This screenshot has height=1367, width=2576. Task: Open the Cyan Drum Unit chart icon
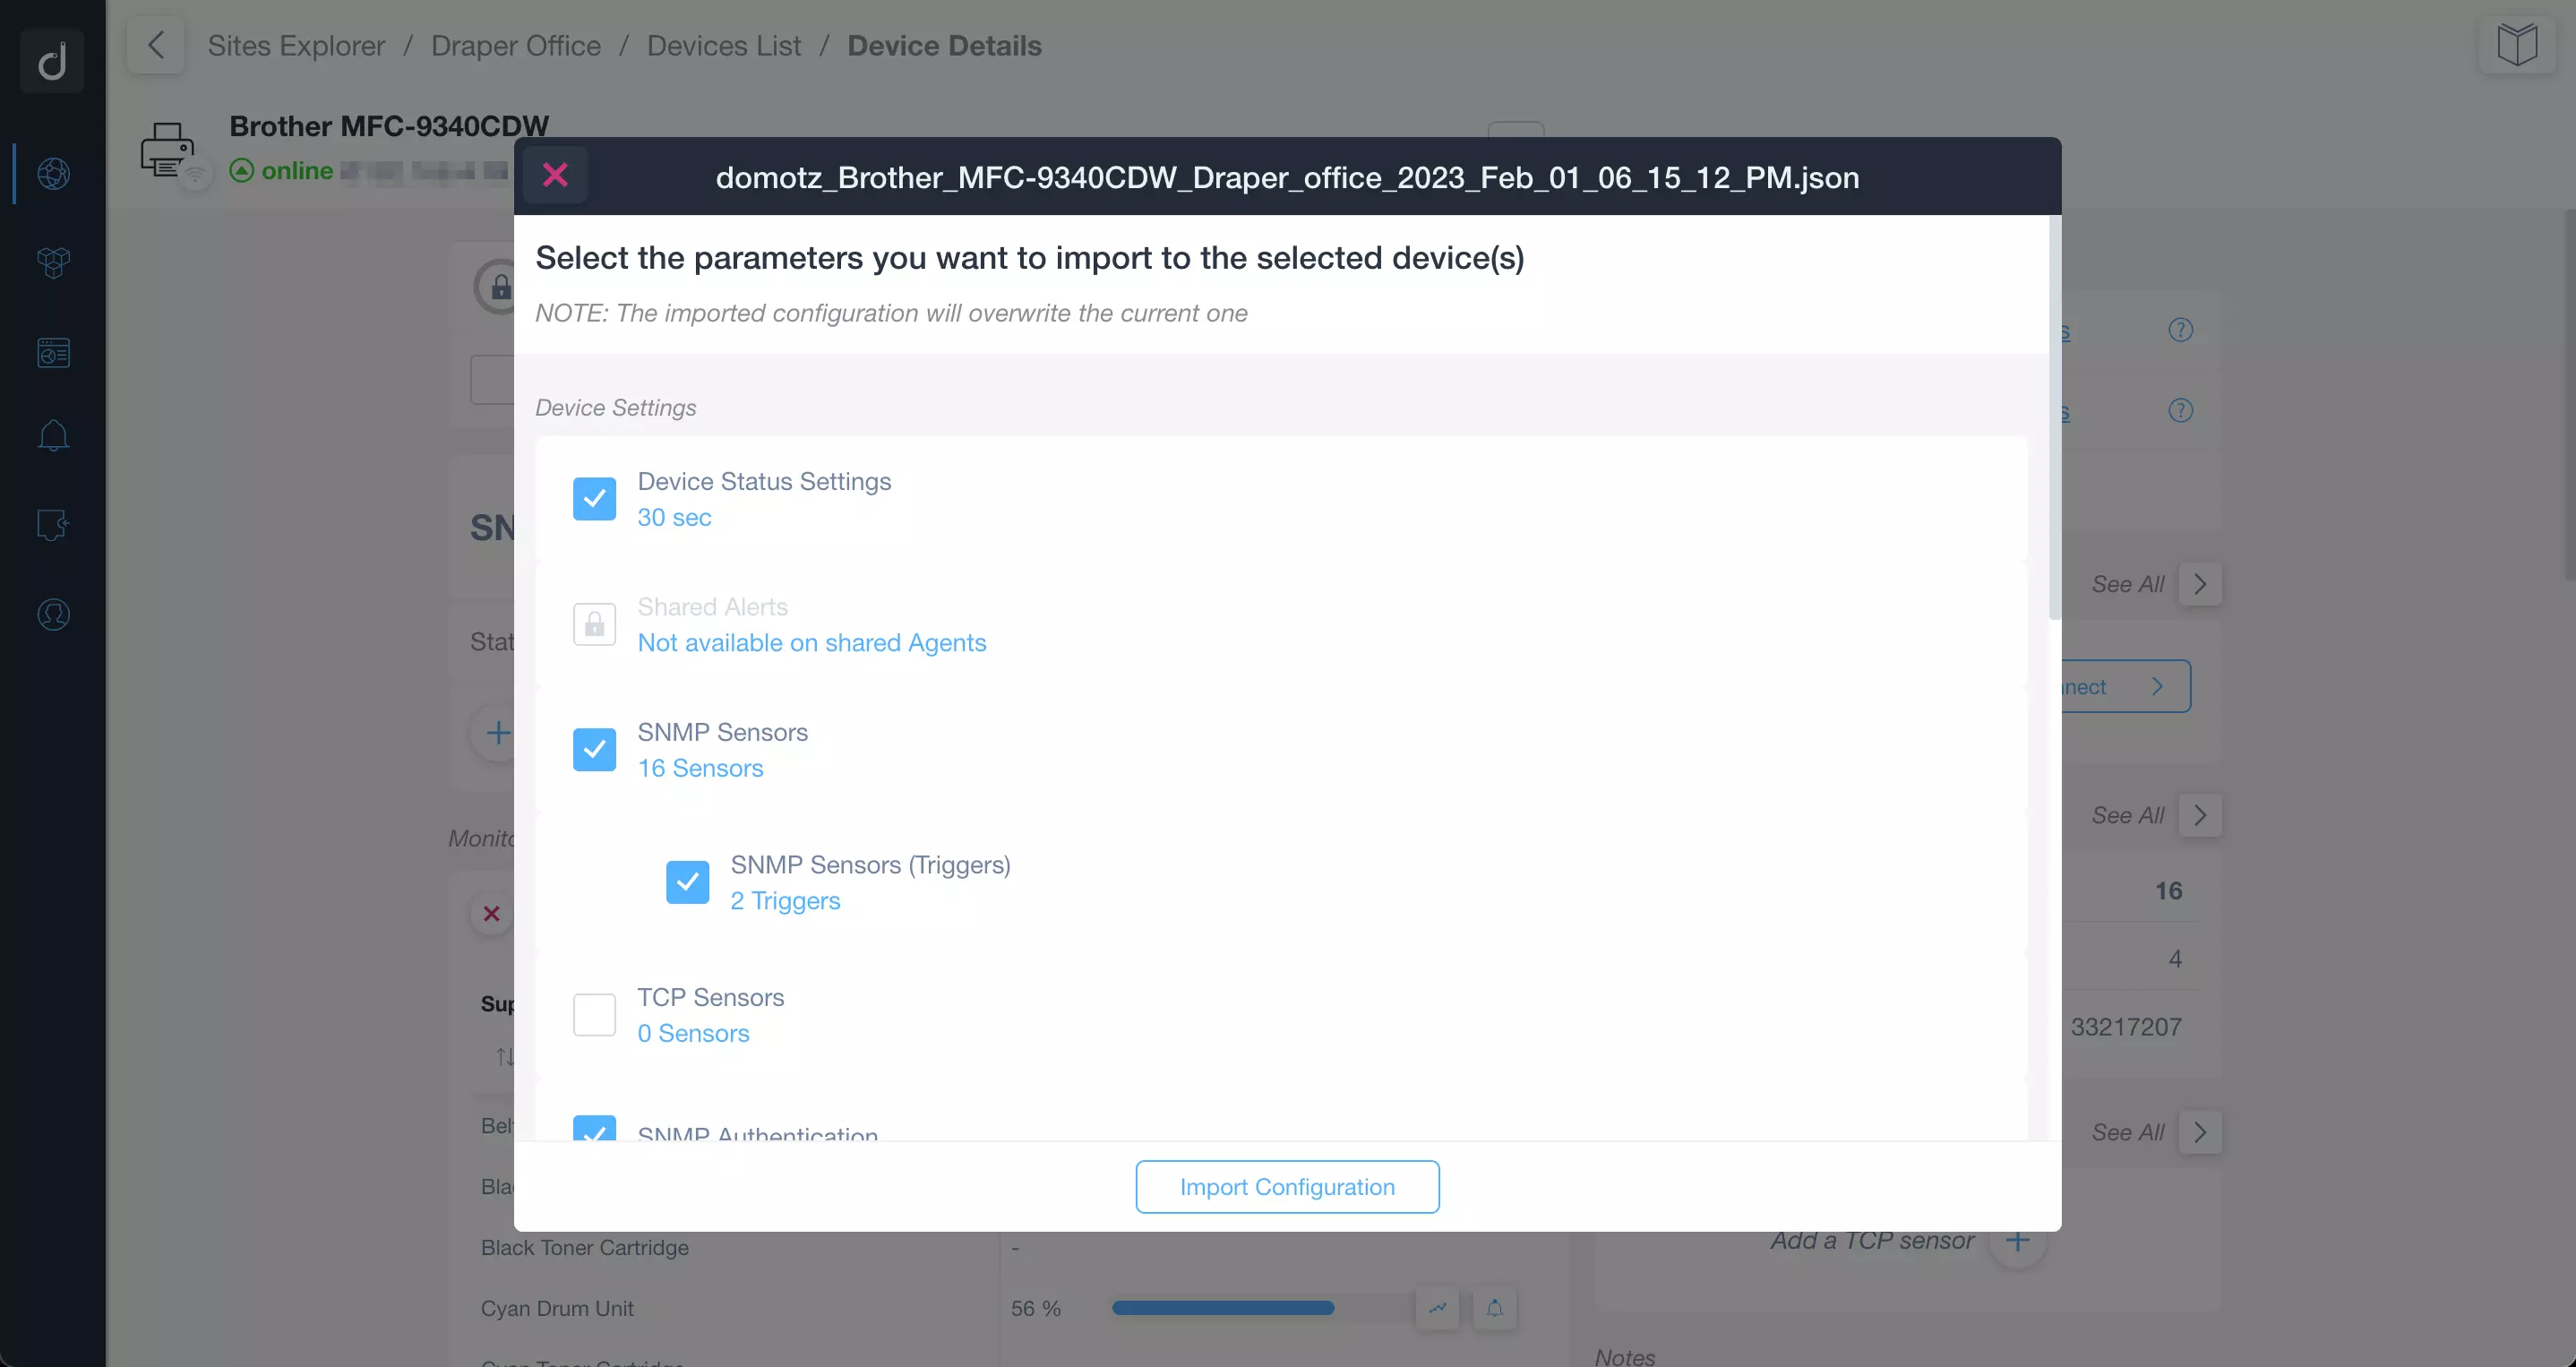coord(1437,1308)
